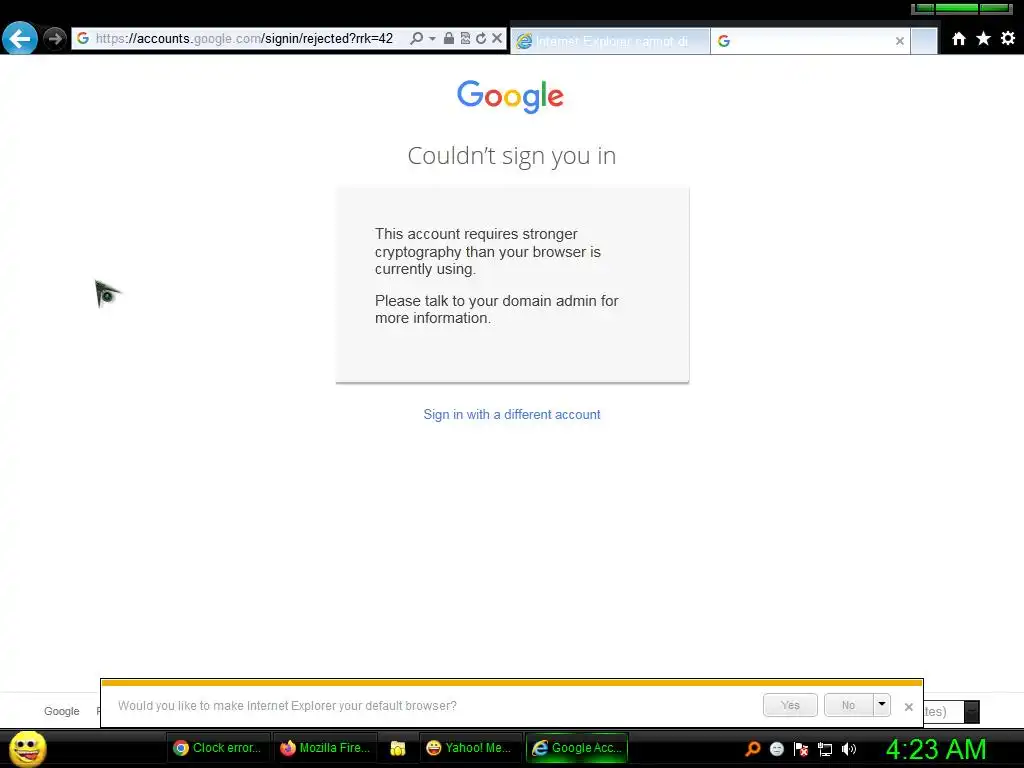Refresh the page with reload icon
1024x768 pixels.
coord(481,39)
